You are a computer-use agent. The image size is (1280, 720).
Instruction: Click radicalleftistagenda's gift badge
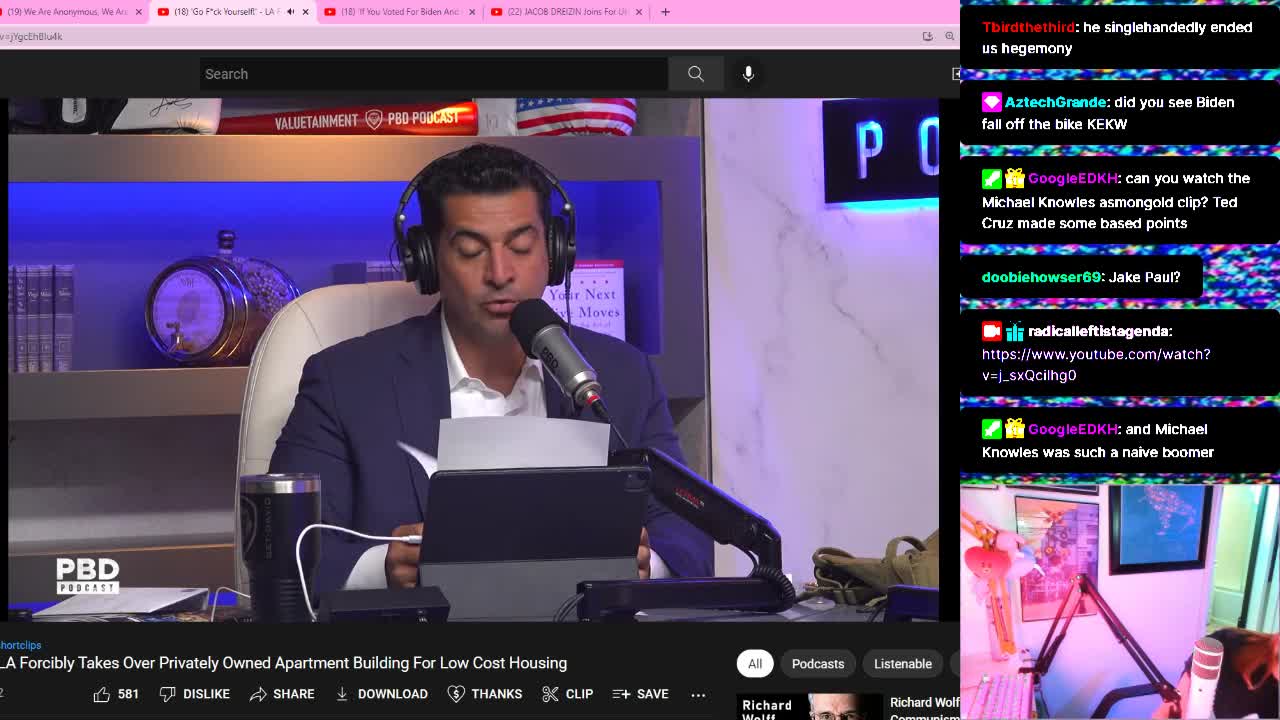(1014, 331)
